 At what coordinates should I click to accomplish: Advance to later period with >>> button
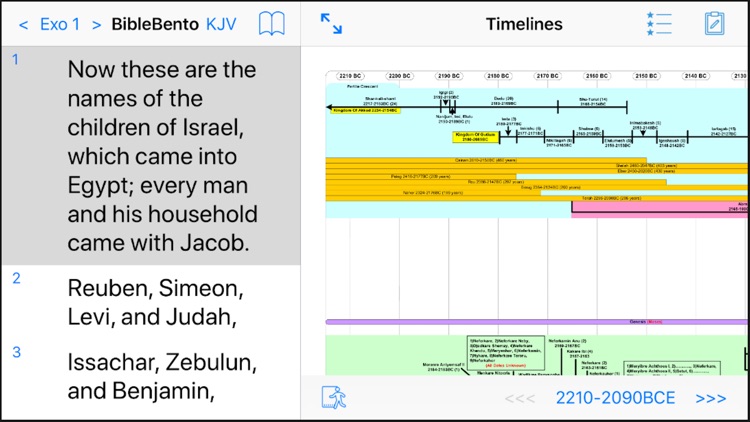[711, 398]
